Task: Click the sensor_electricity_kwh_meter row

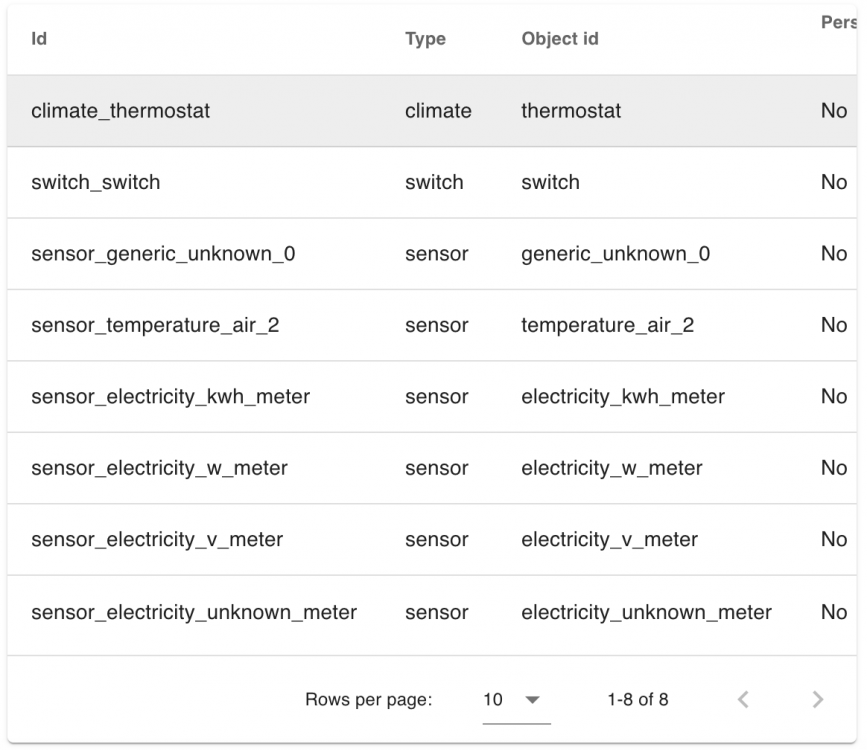Action: point(170,397)
